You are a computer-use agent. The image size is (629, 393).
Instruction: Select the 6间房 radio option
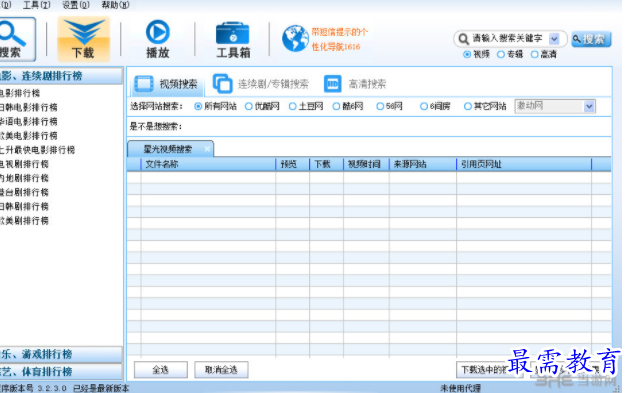click(424, 106)
